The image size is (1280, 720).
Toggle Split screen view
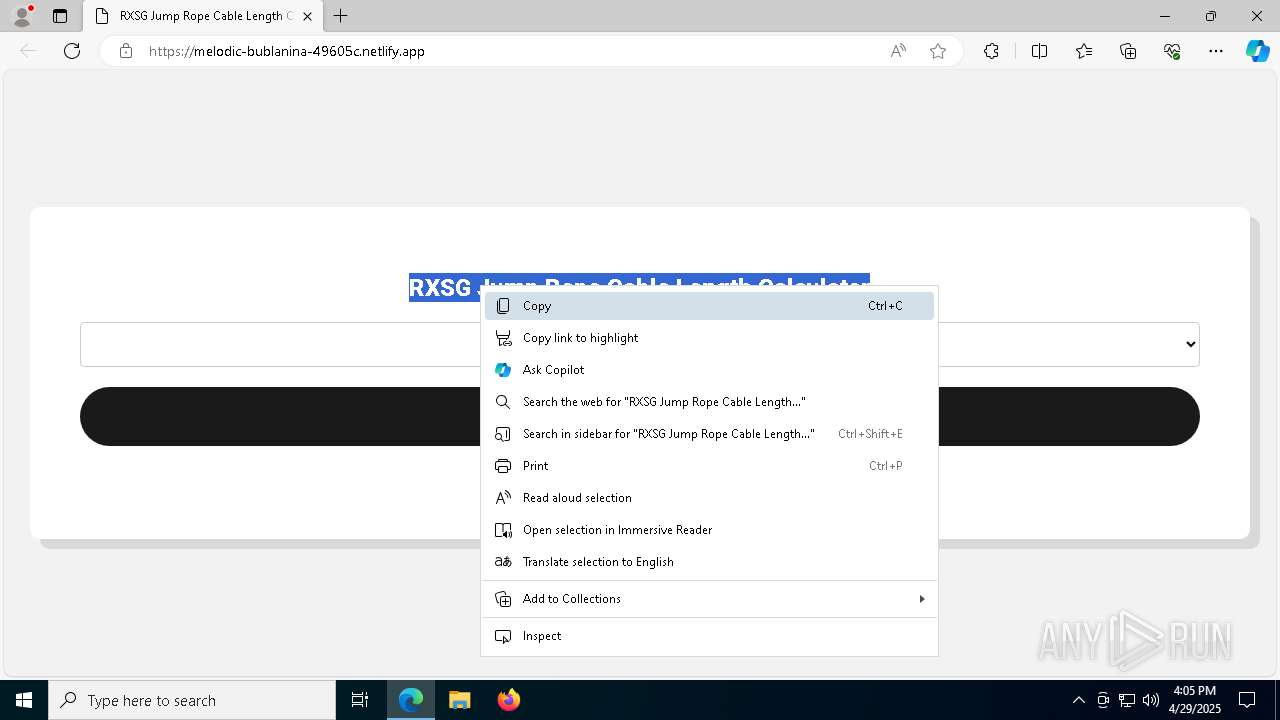pos(1039,51)
